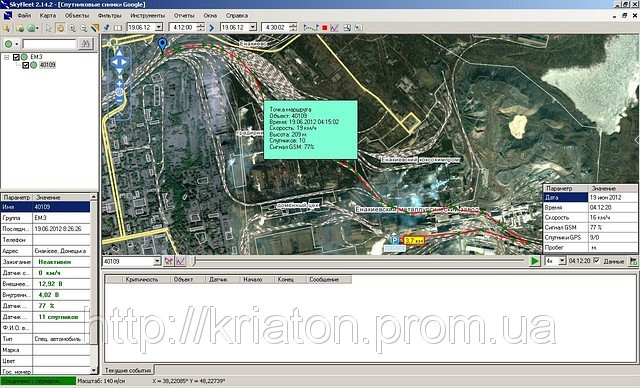The width and height of the screenshot is (640, 388).
Task: Switch to Текущие события tab
Action: click(x=128, y=370)
